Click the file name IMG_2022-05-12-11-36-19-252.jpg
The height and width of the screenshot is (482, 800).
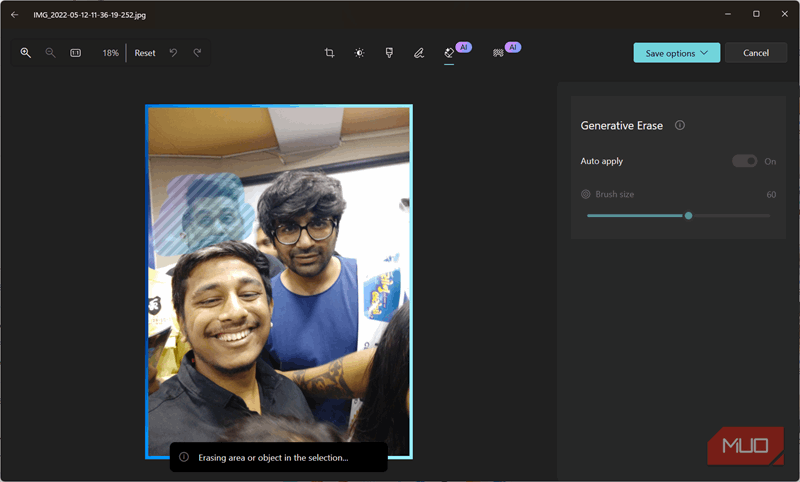coord(90,15)
